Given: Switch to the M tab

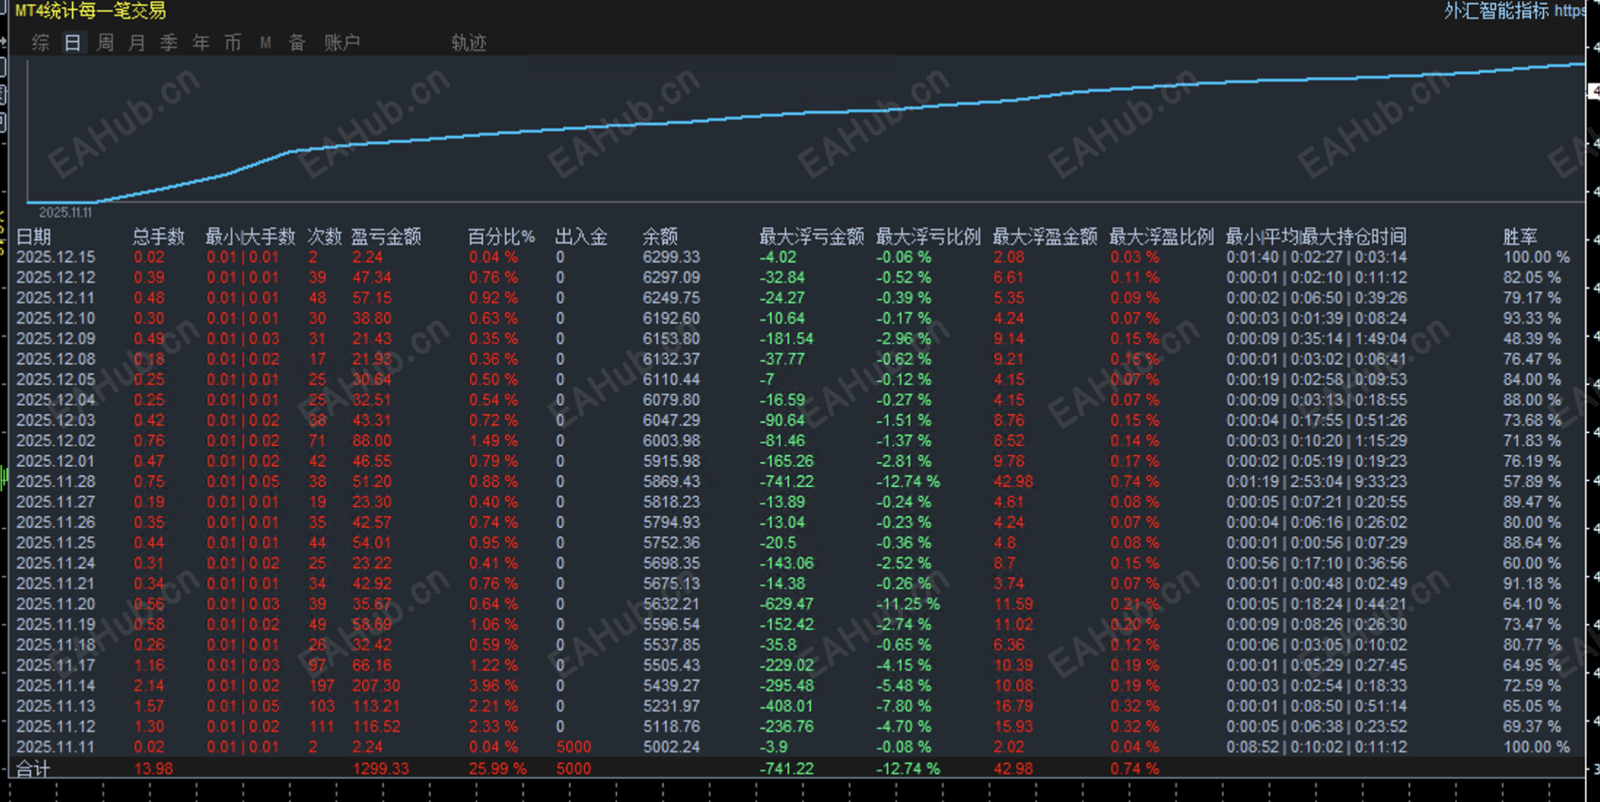Looking at the screenshot, I should pos(265,42).
